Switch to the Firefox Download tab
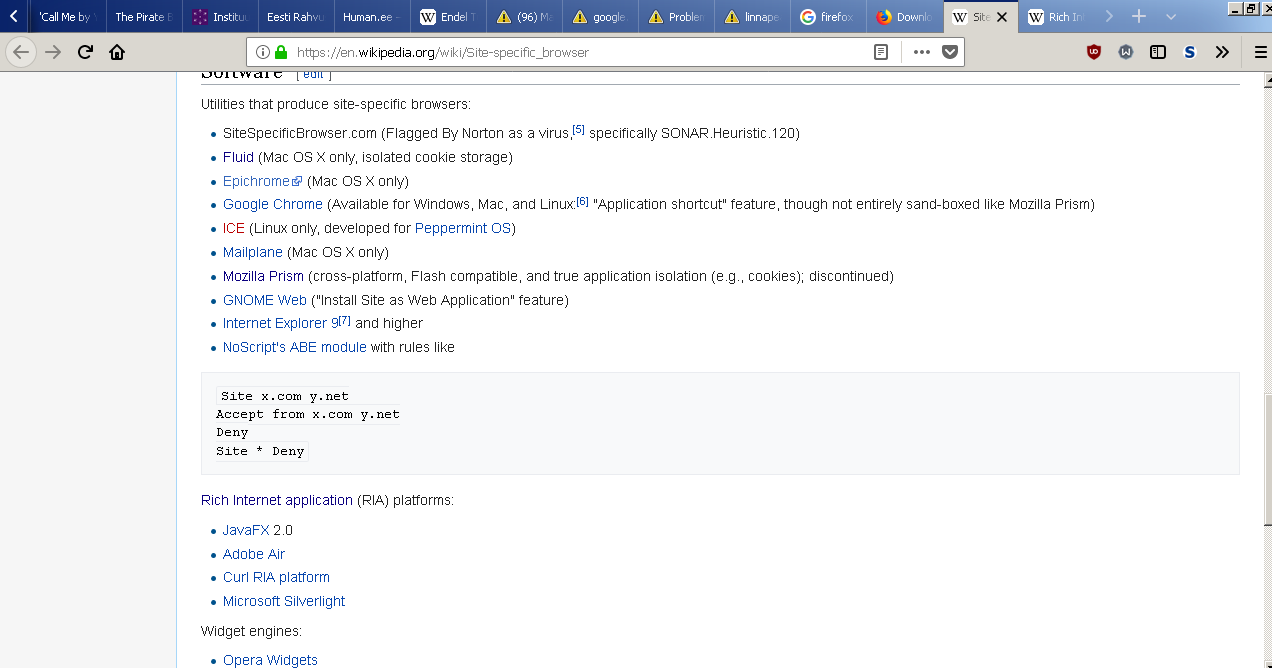The image size is (1272, 668). click(x=904, y=17)
